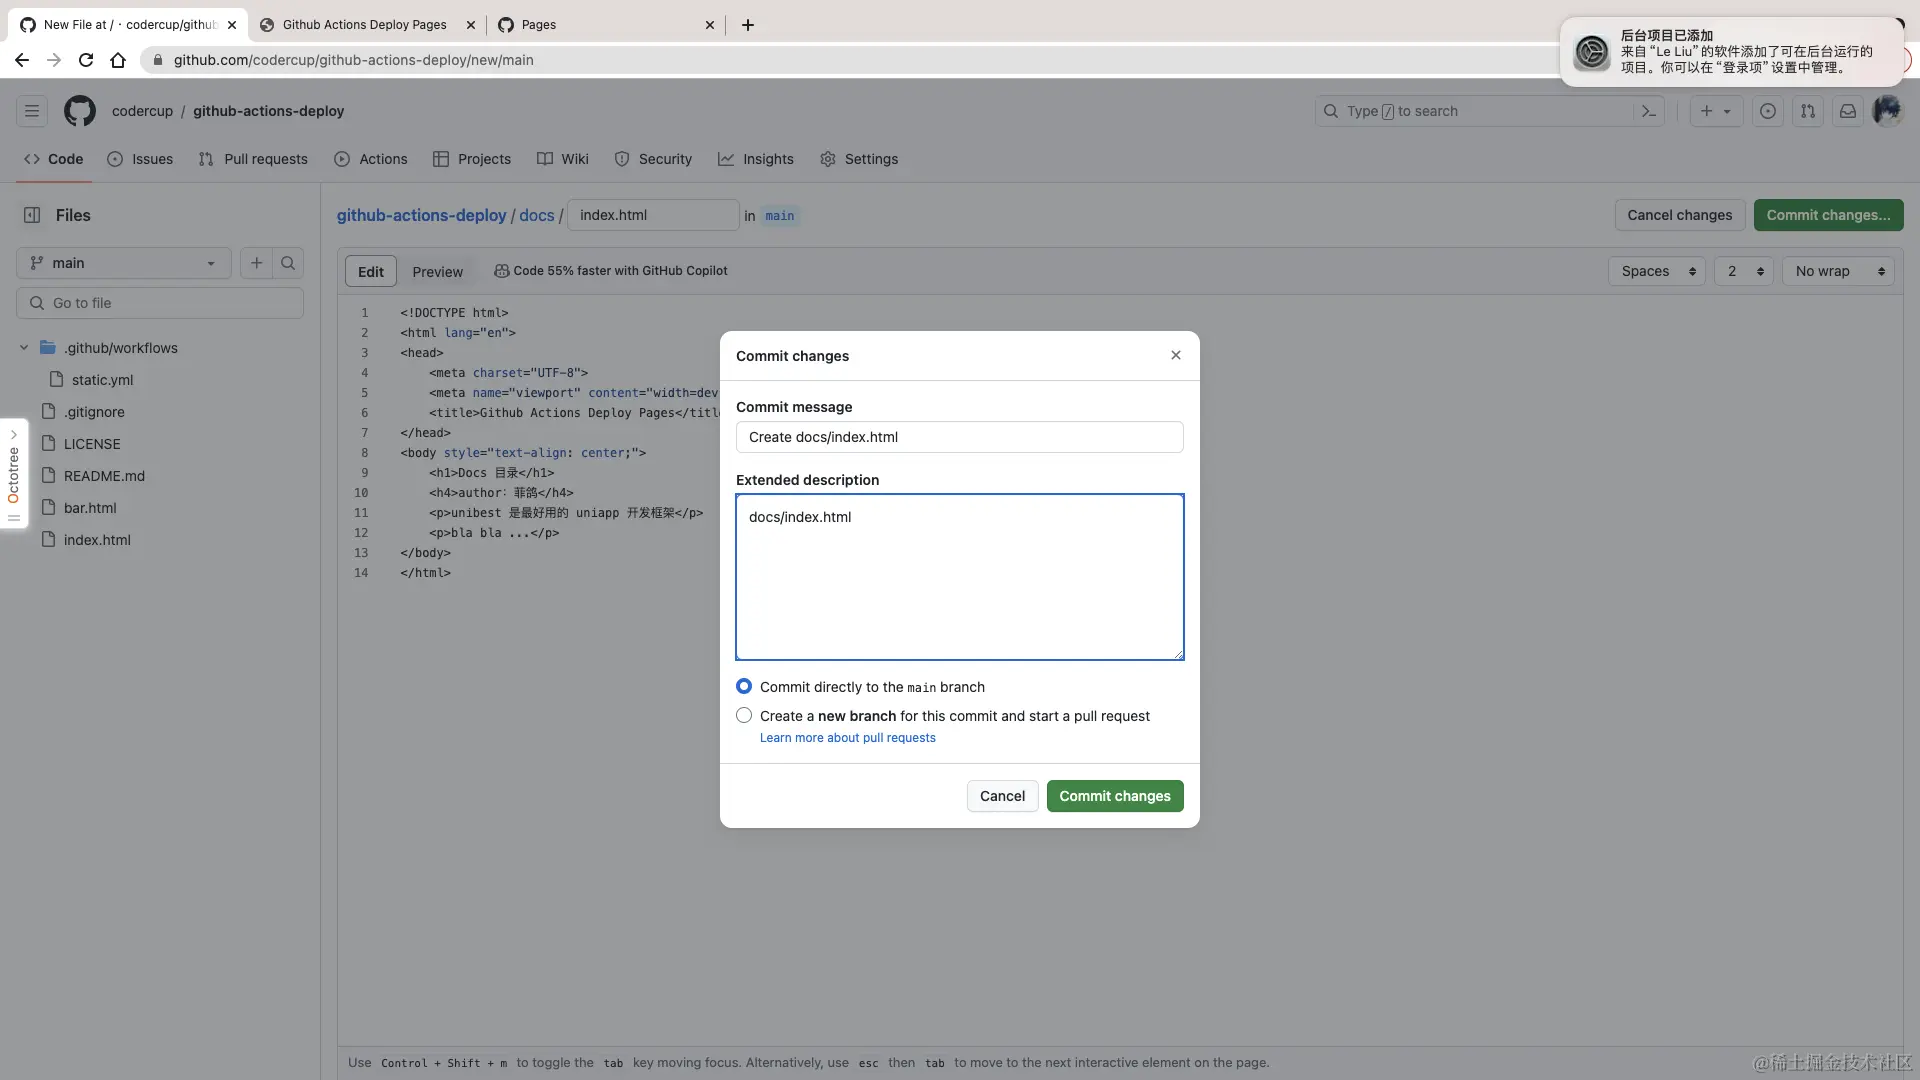
Task: Open the repository Settings tab
Action: [859, 159]
